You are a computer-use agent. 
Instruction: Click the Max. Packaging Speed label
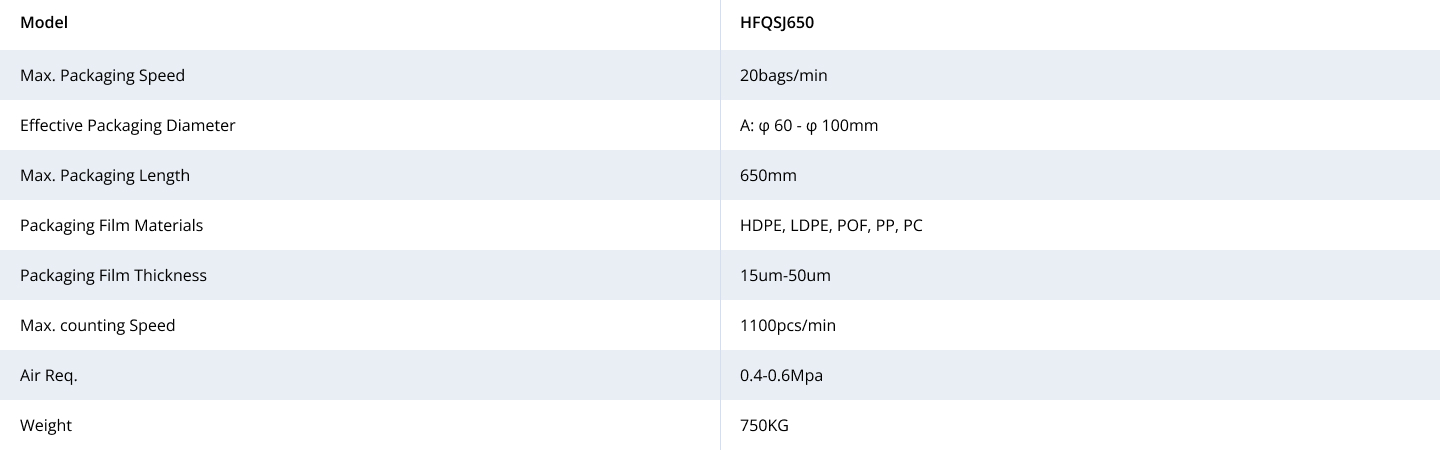coord(102,75)
